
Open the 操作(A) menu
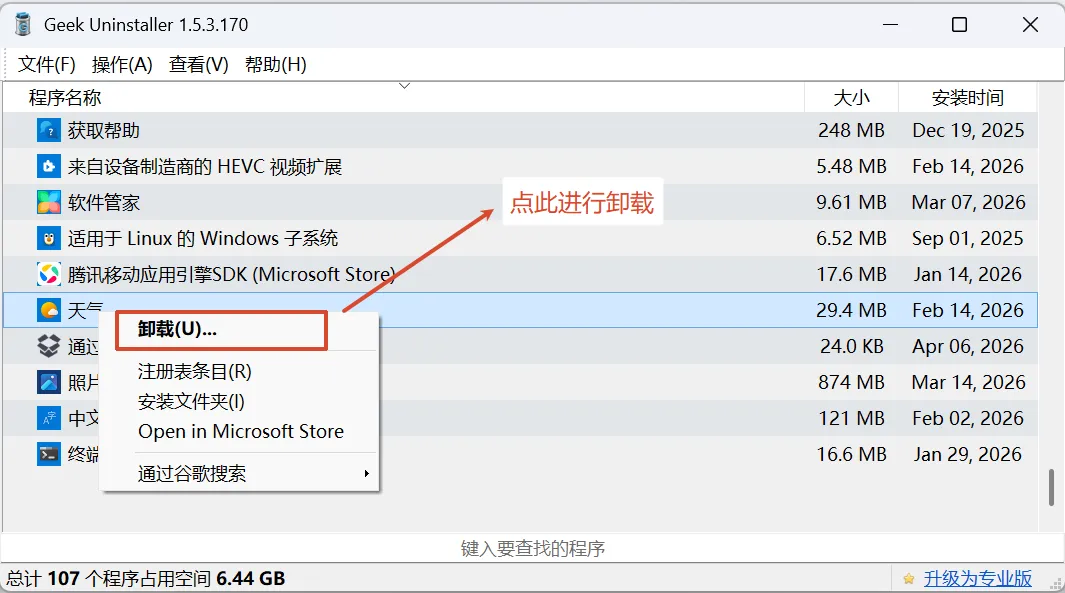point(122,65)
